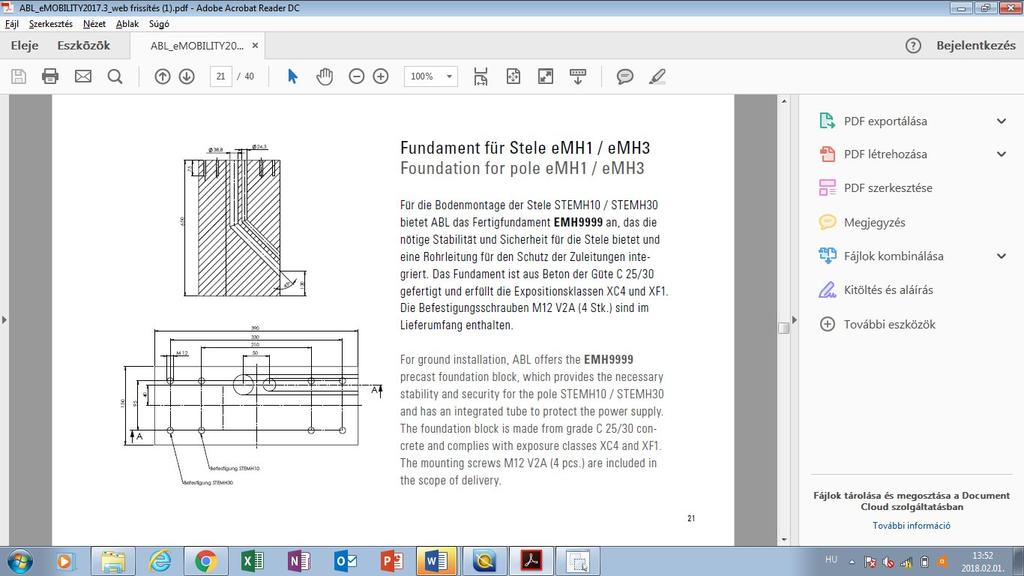The width and height of the screenshot is (1024, 576).
Task: Open the Find text magnifier
Action: pos(115,76)
